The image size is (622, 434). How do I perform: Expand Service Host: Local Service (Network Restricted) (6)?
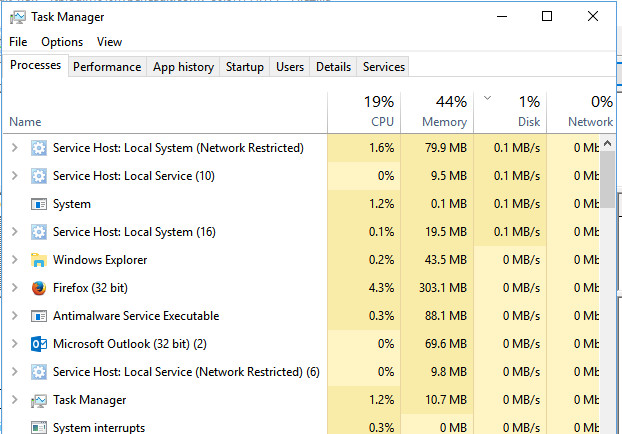click(x=15, y=371)
